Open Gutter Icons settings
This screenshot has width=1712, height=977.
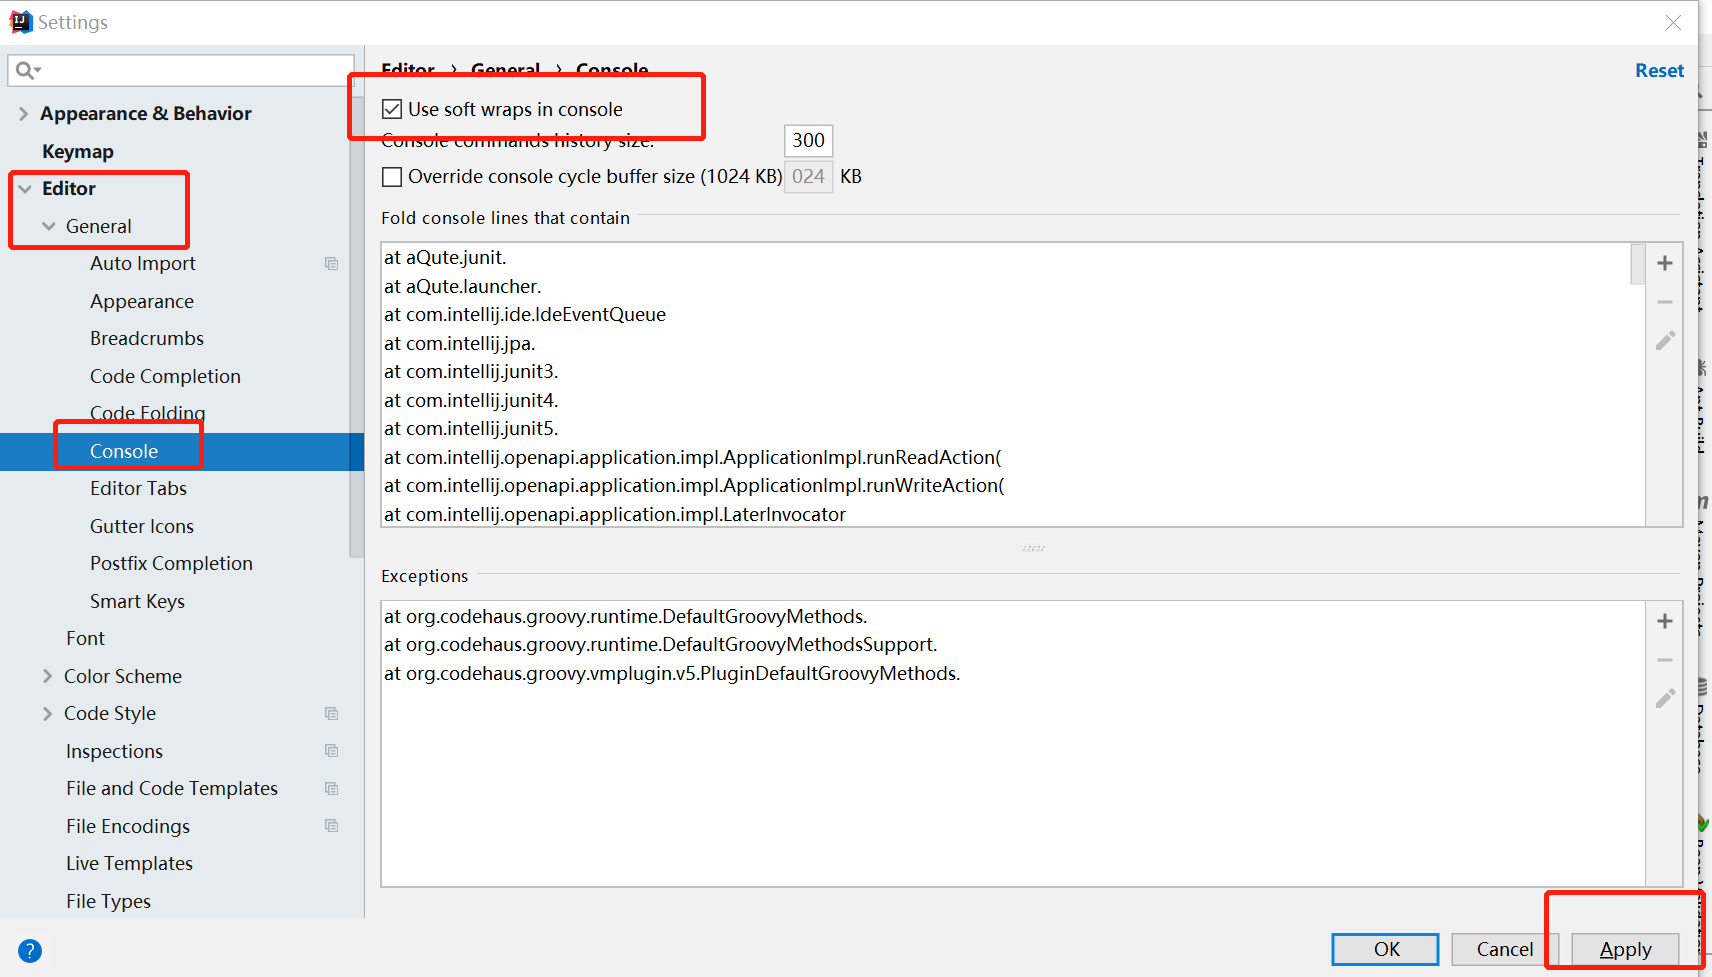(142, 527)
